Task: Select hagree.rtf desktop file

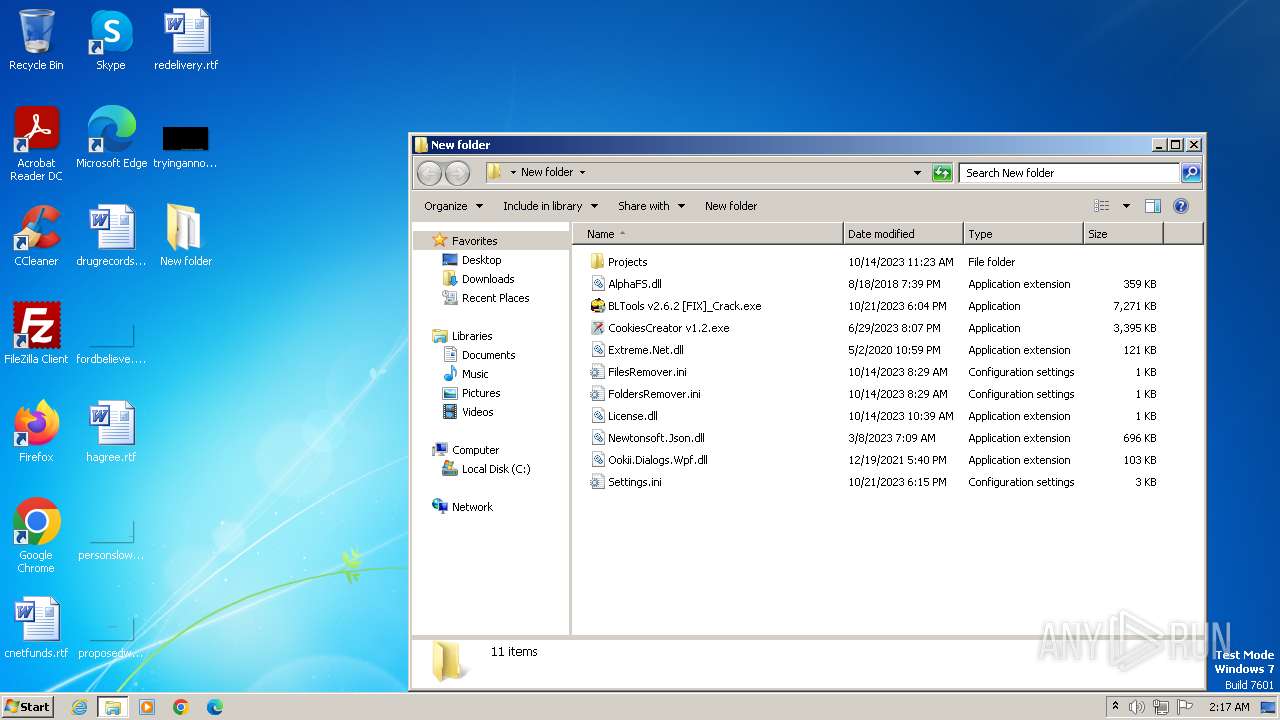Action: pos(111,432)
